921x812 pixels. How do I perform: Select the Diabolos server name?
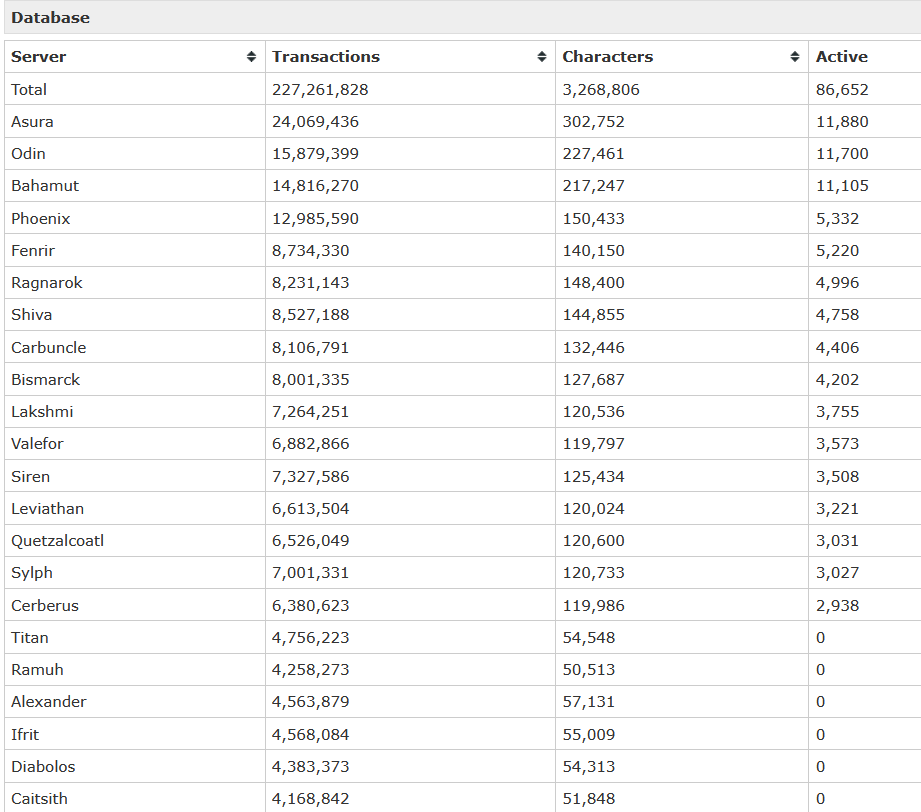click(43, 766)
